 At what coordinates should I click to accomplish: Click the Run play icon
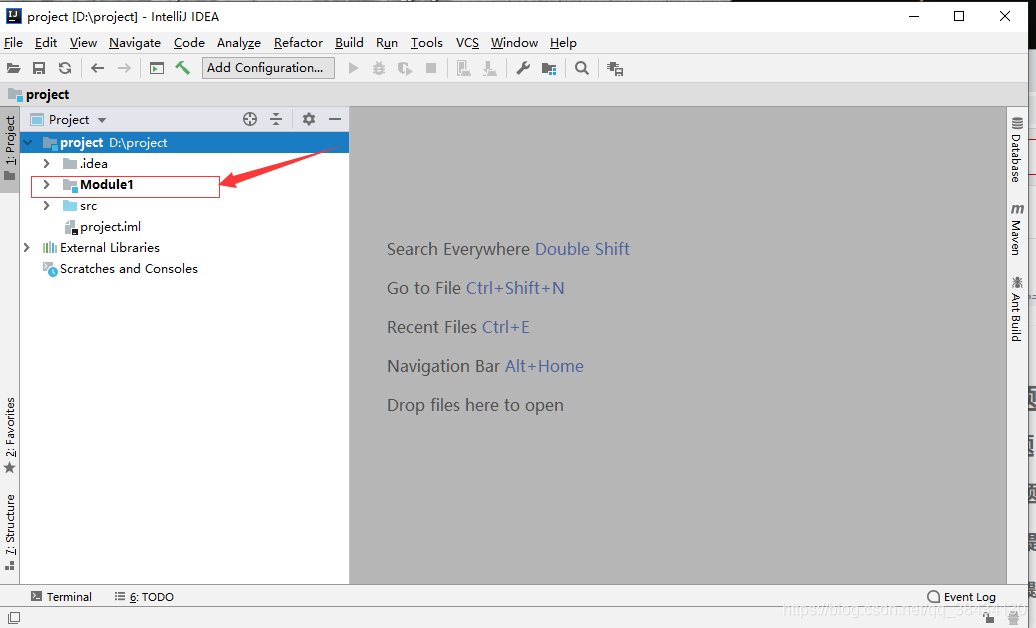[x=353, y=68]
